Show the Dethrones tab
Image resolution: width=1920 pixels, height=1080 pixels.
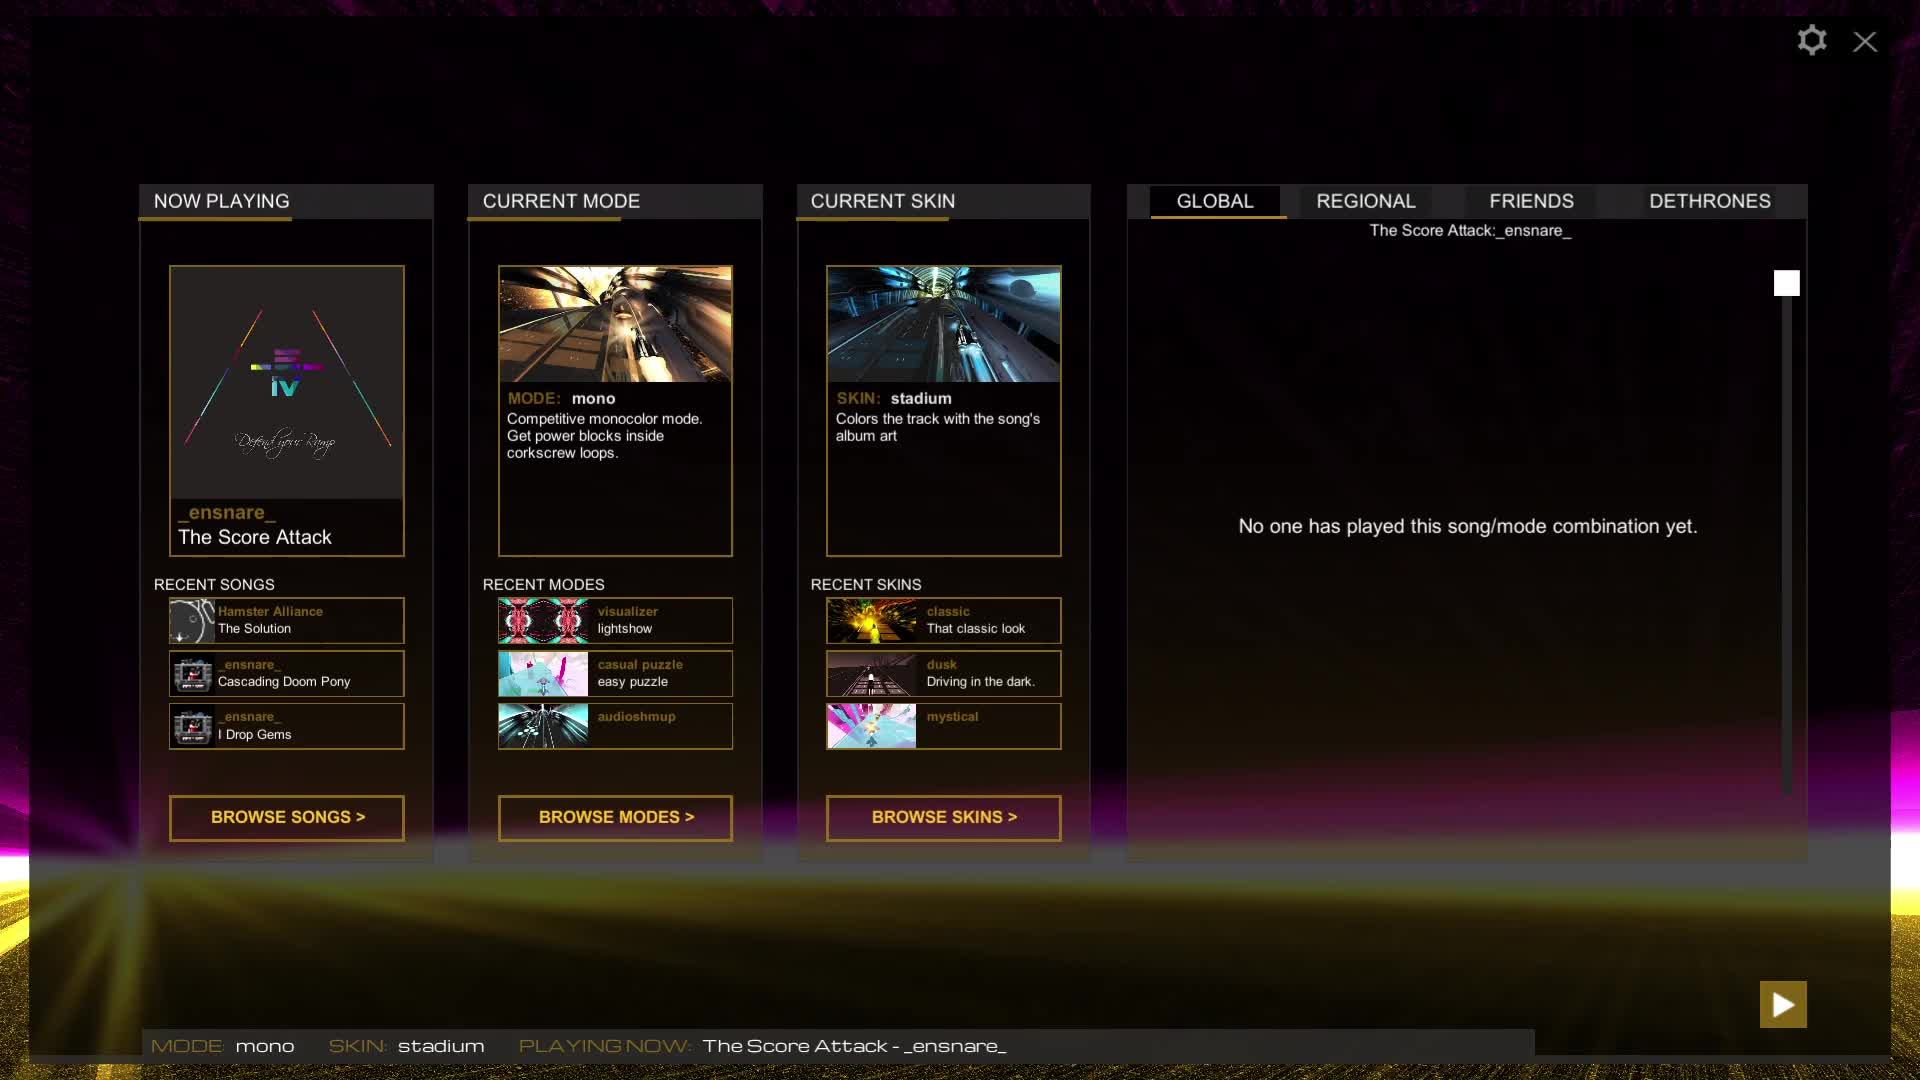(x=1709, y=201)
